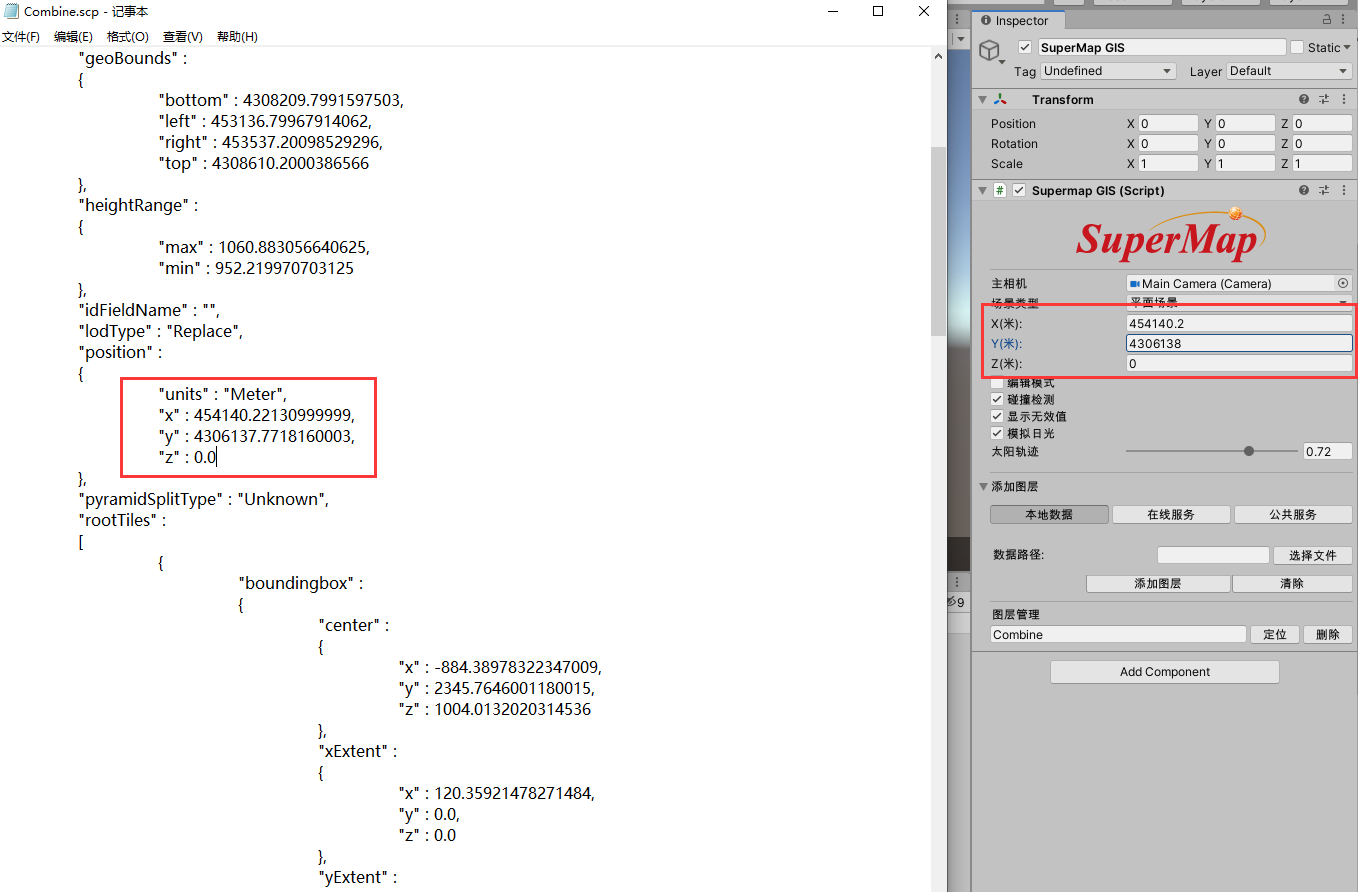
Task: Toggle the 模拟日光 checkbox
Action: click(997, 433)
